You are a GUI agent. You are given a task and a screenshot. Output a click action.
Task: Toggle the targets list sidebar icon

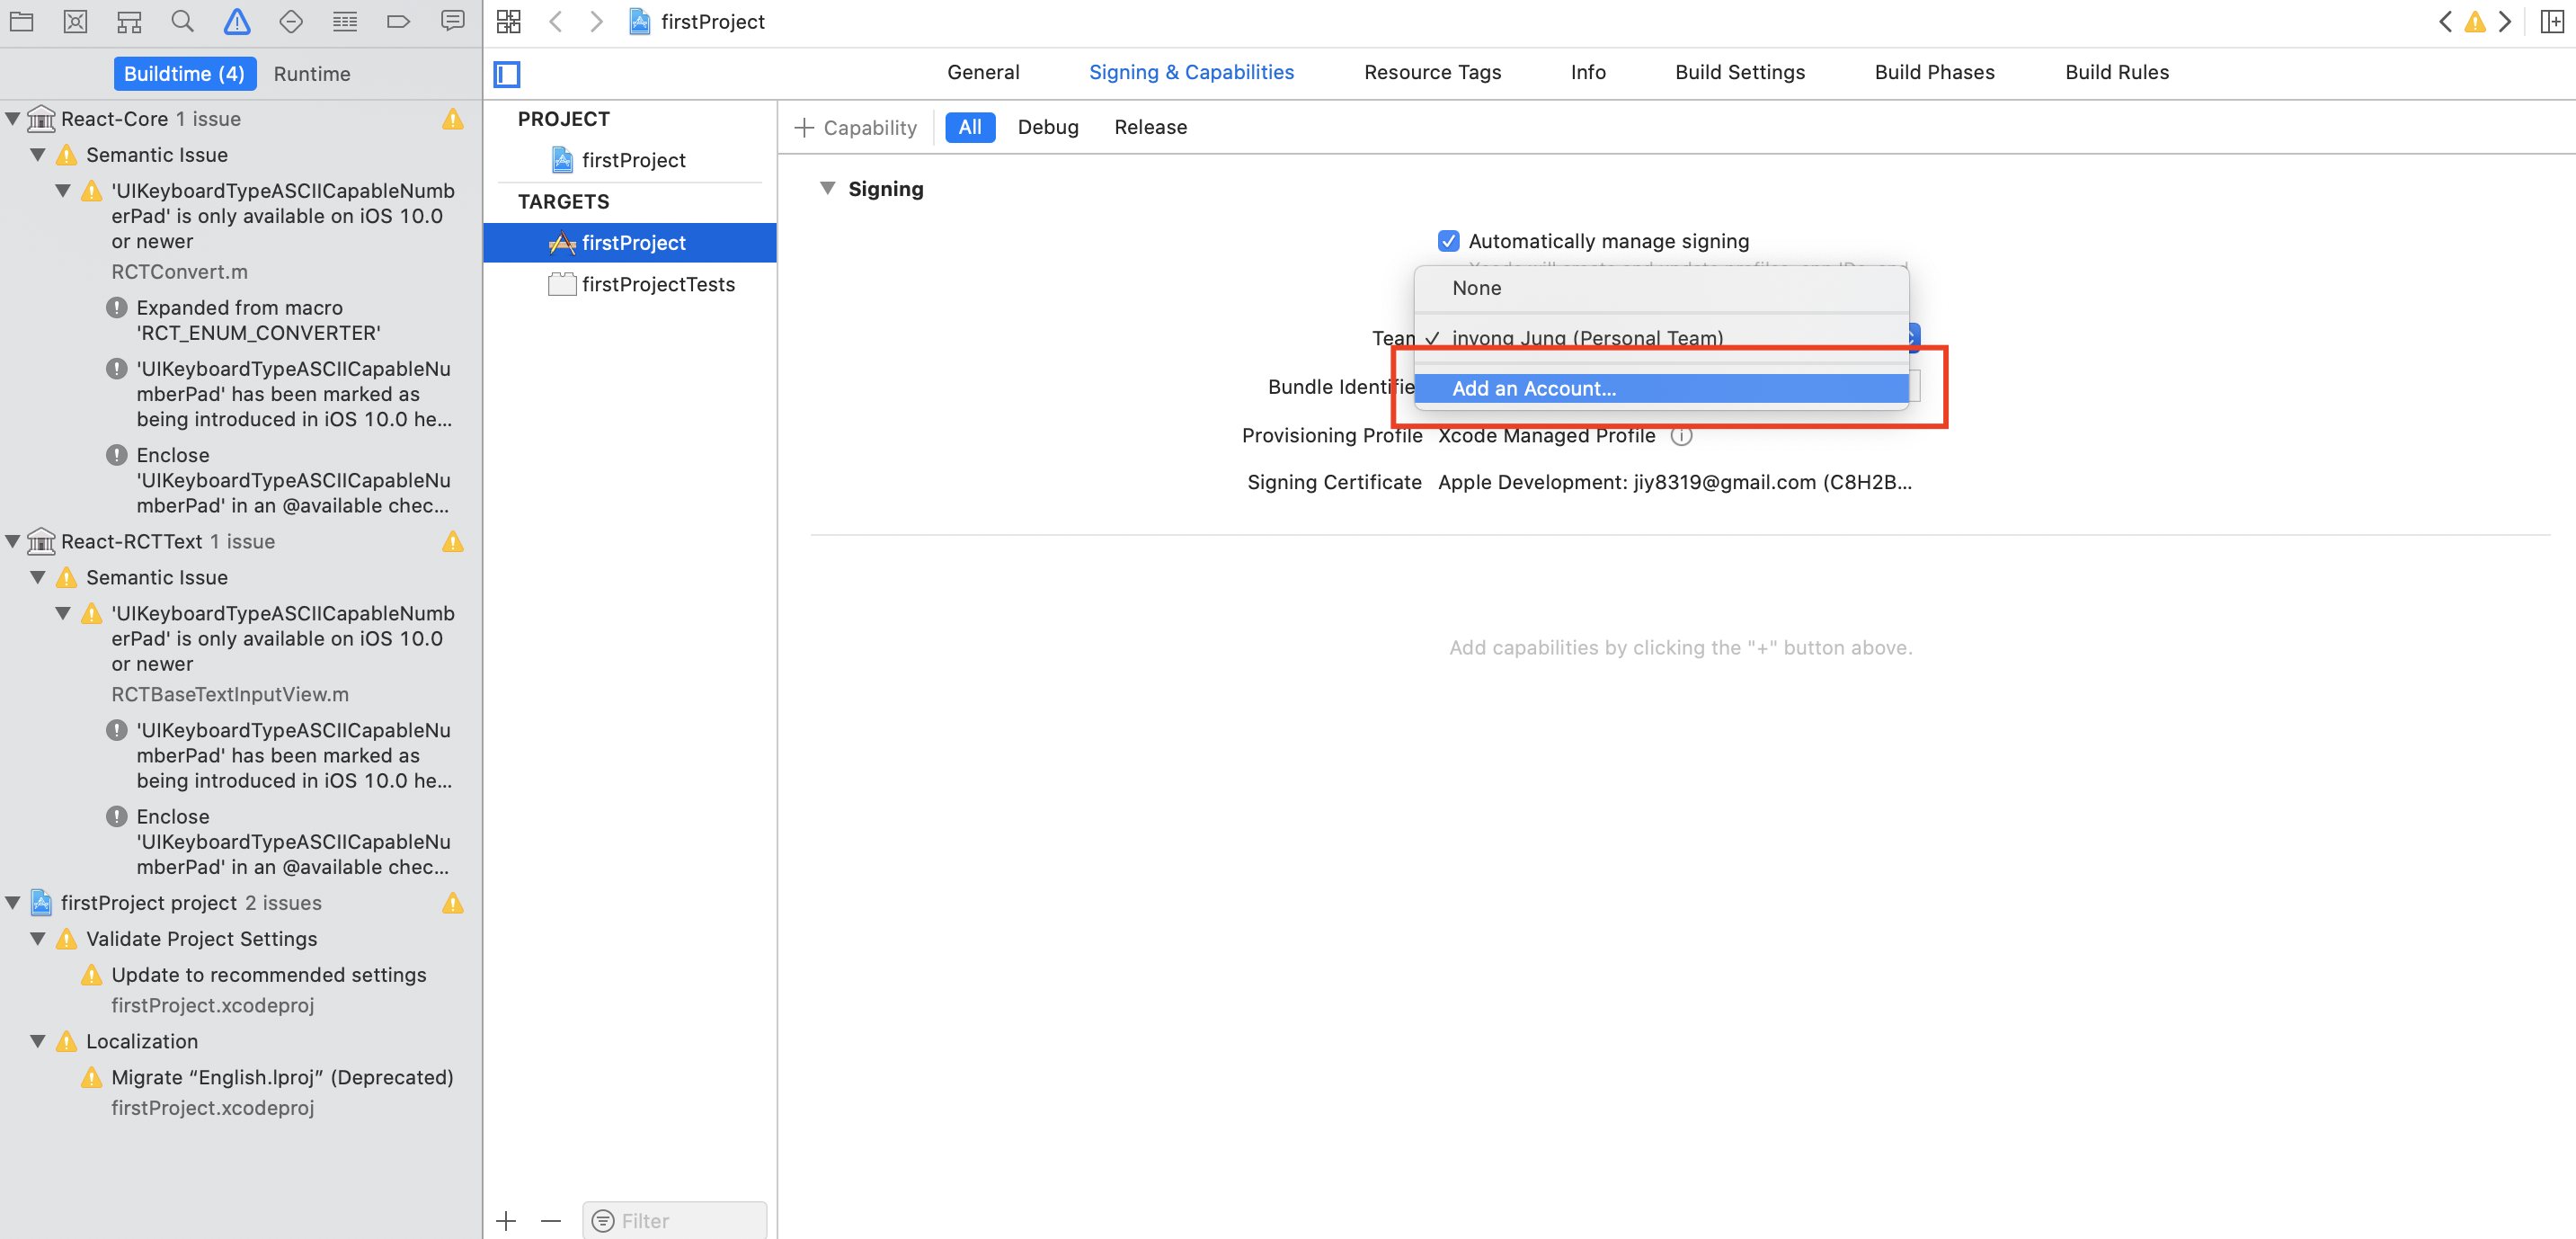click(x=507, y=74)
